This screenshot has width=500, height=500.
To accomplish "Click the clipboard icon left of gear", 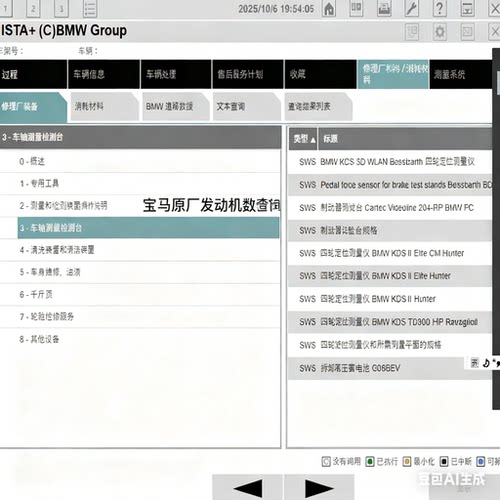I will [x=412, y=32].
